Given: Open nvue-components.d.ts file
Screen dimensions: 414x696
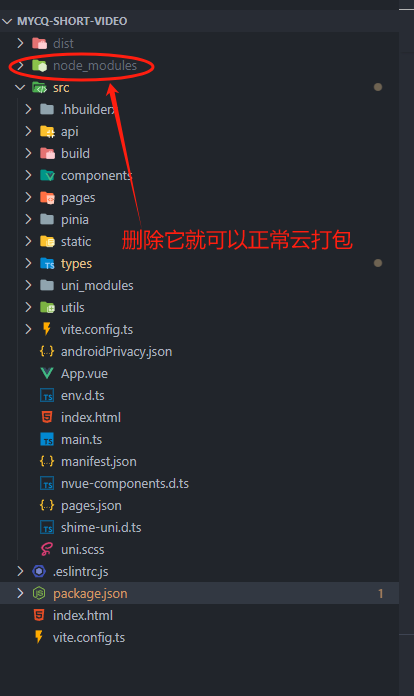Looking at the screenshot, I should pyautogui.click(x=125, y=483).
